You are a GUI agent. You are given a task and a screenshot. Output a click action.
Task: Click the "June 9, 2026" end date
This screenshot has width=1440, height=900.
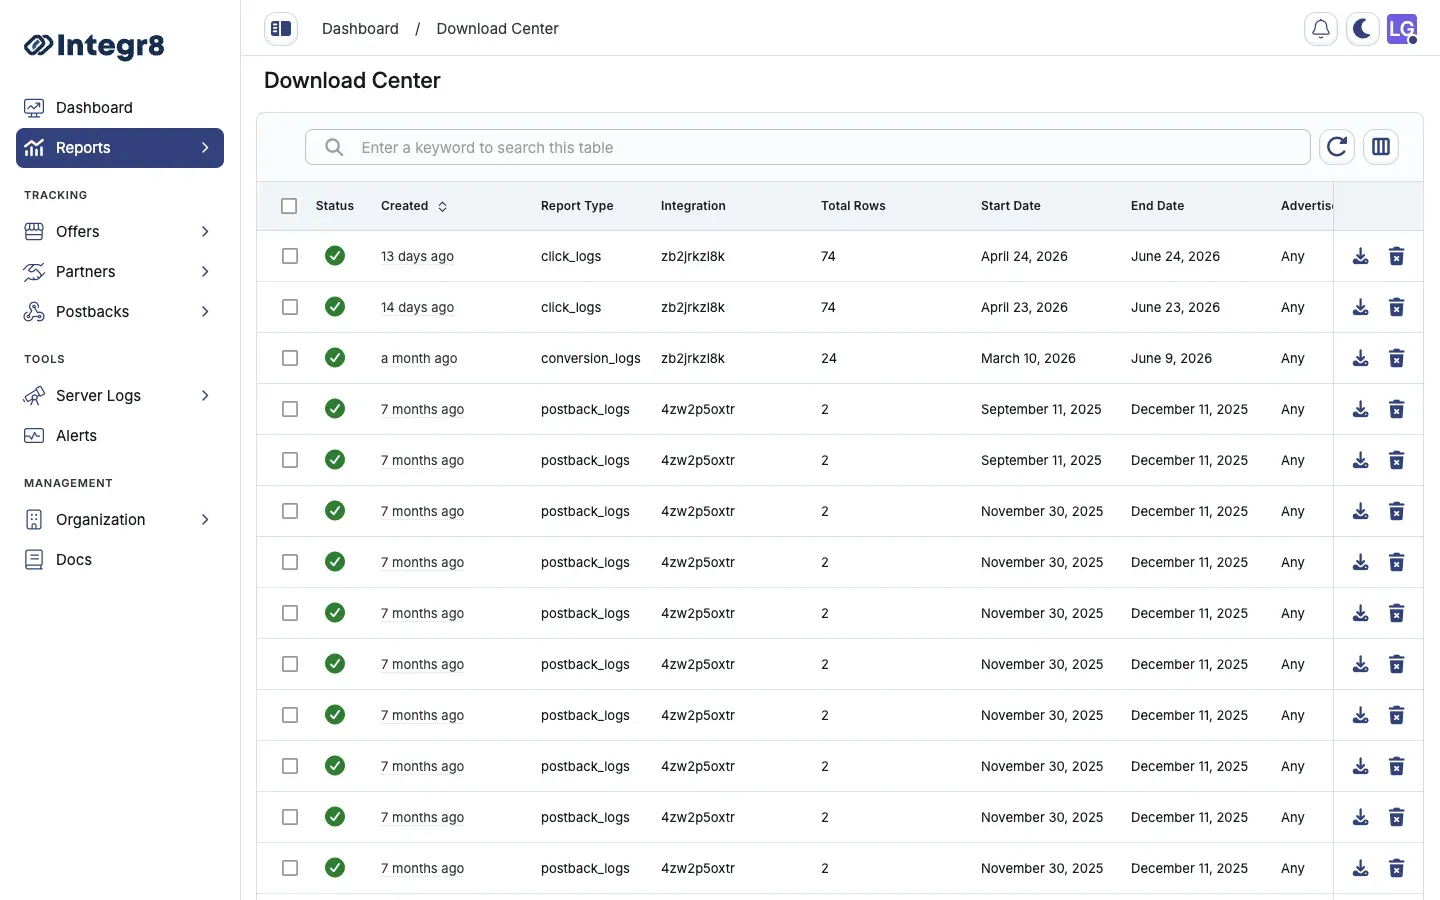pos(1171,358)
